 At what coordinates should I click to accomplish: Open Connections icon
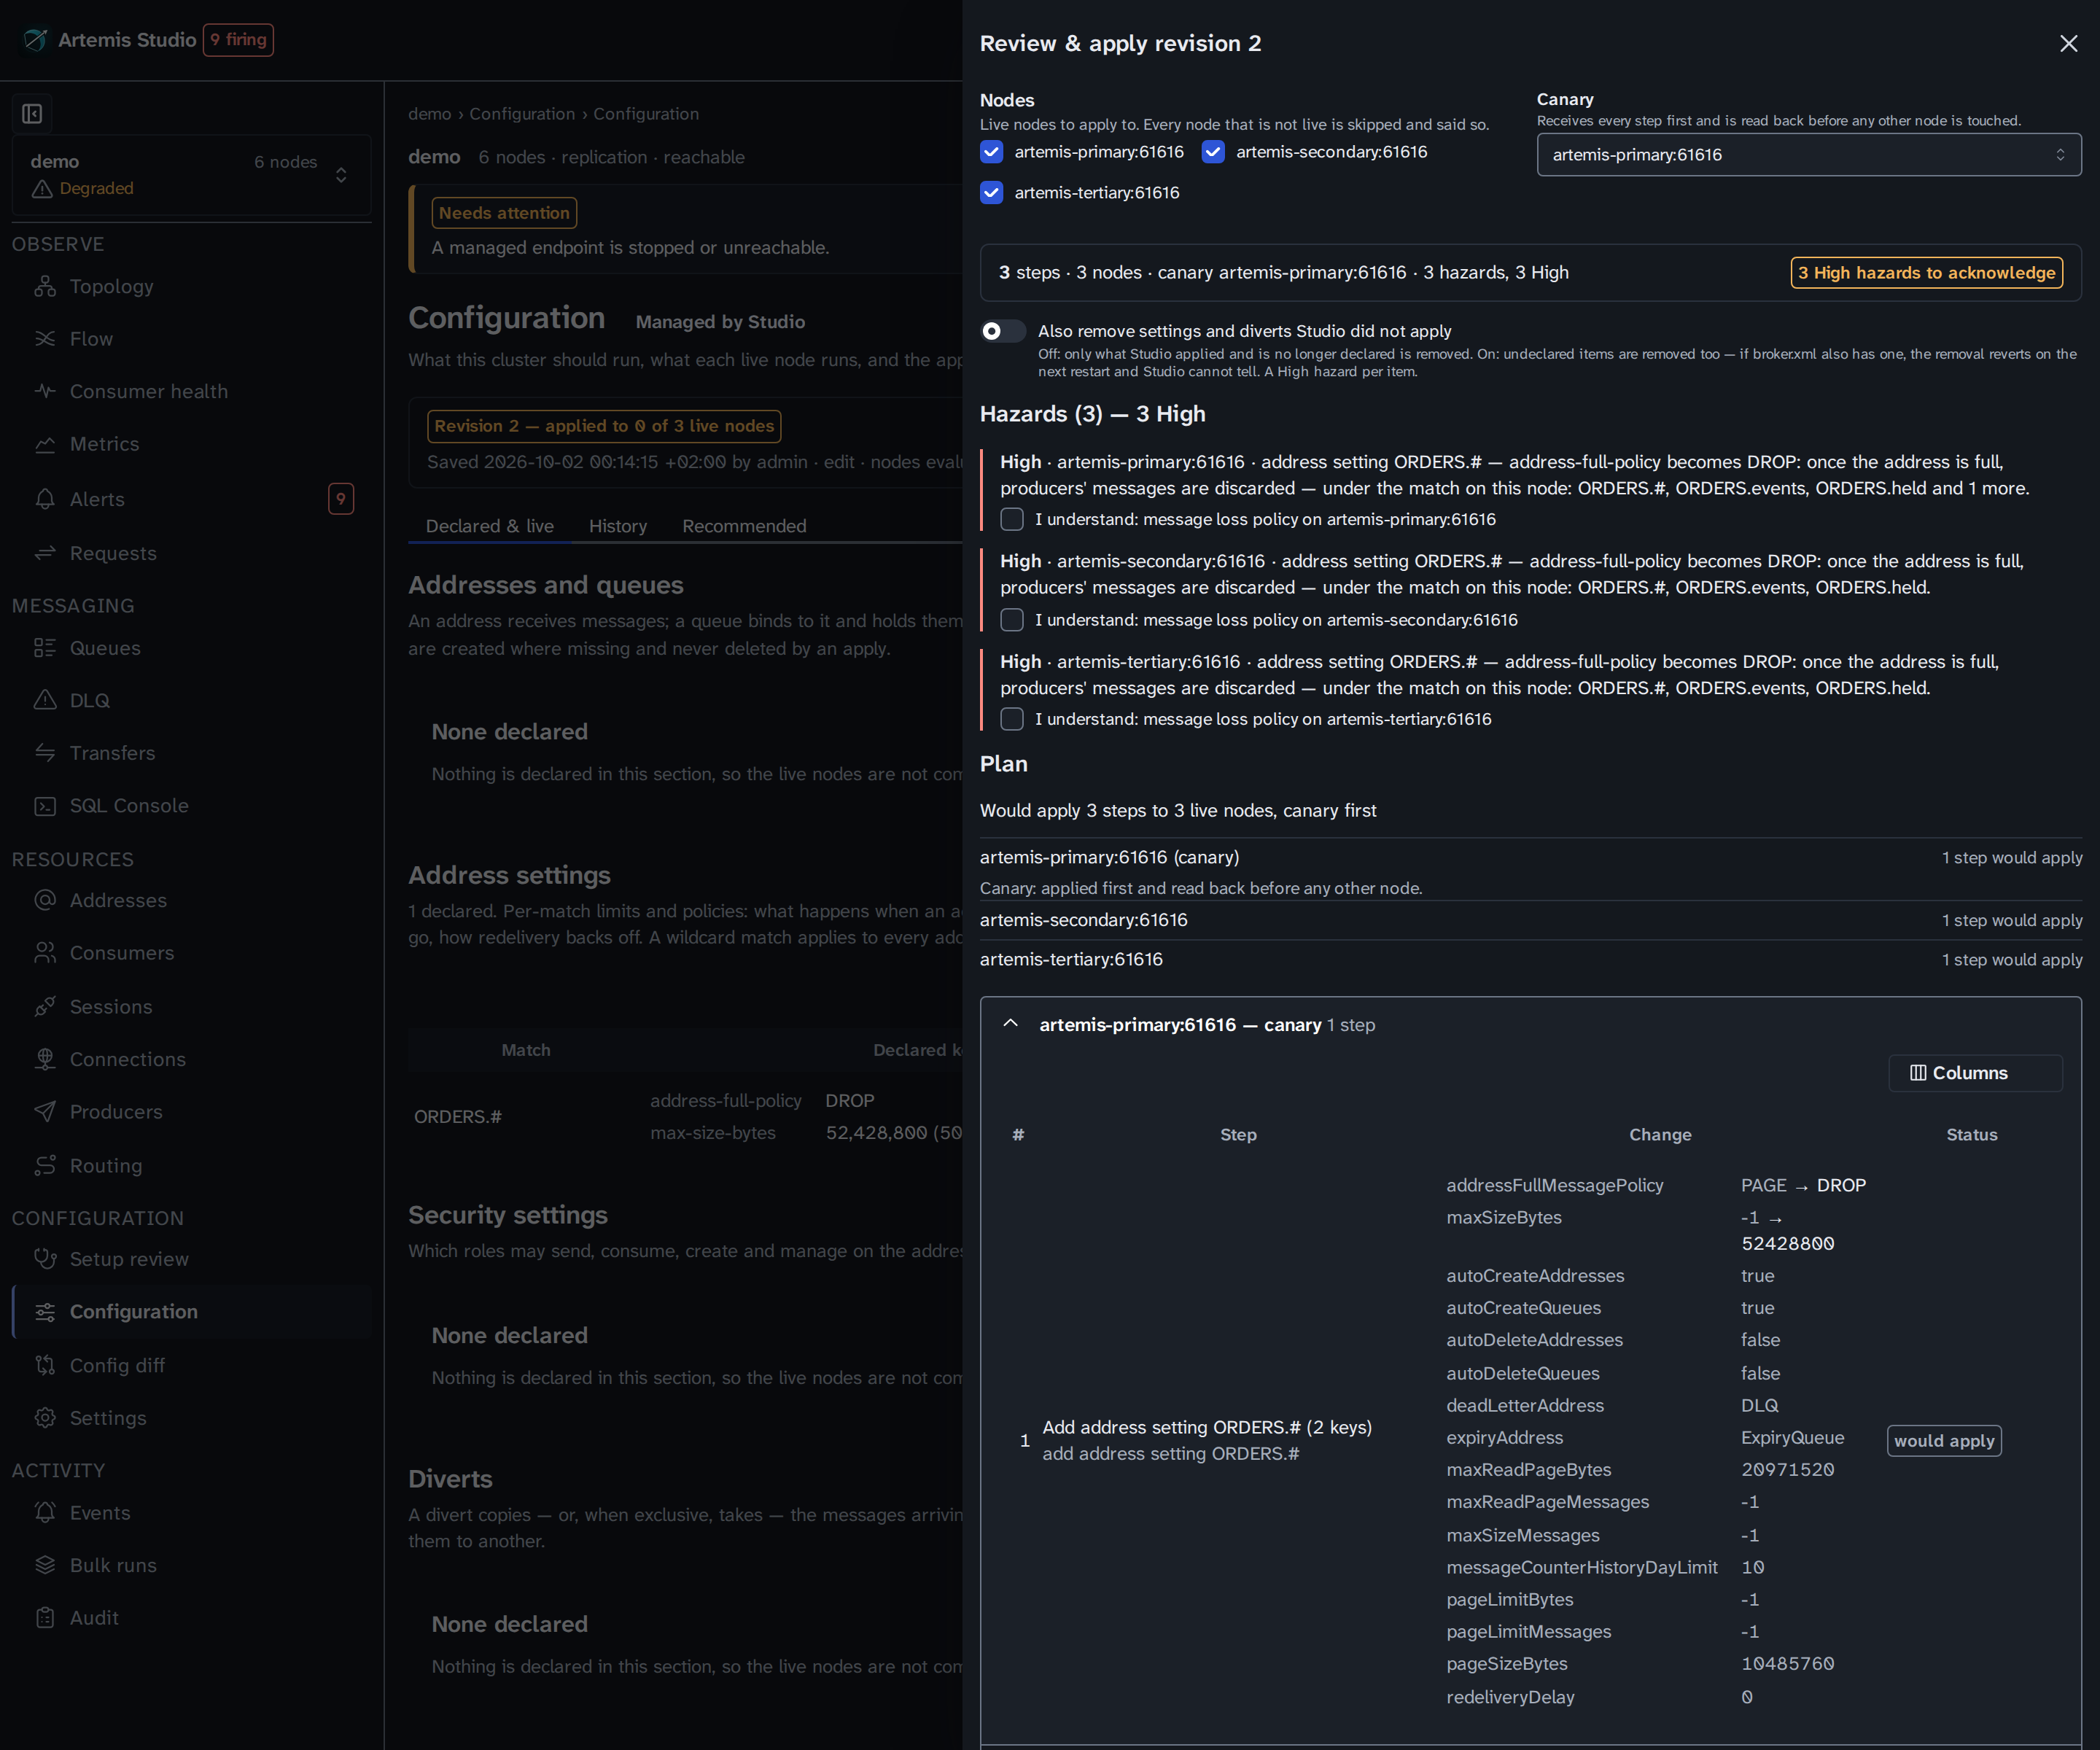point(45,1059)
